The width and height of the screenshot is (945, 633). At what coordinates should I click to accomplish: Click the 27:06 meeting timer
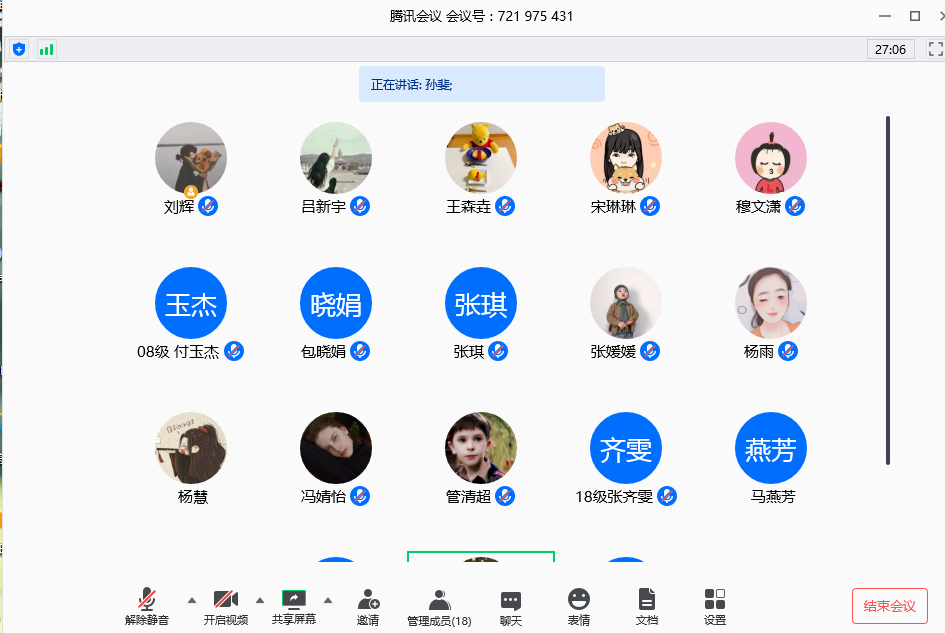coord(890,49)
